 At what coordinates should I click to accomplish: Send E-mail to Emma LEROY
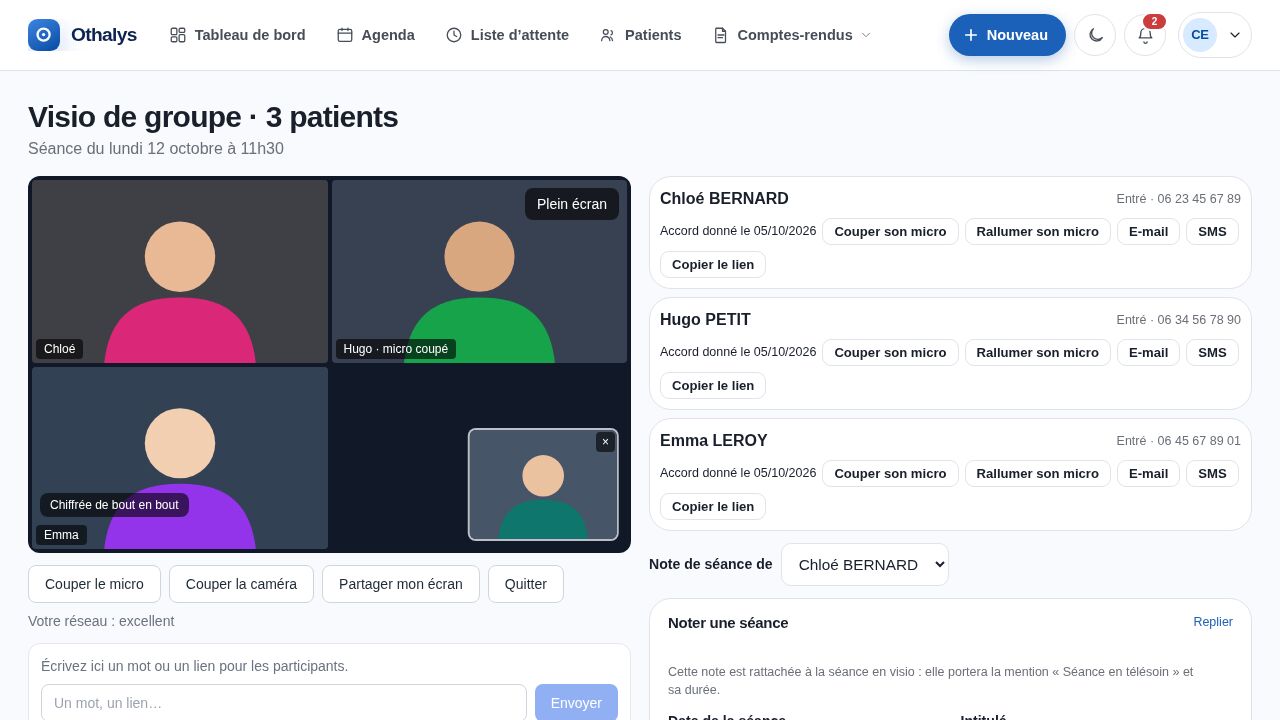pyautogui.click(x=1148, y=473)
